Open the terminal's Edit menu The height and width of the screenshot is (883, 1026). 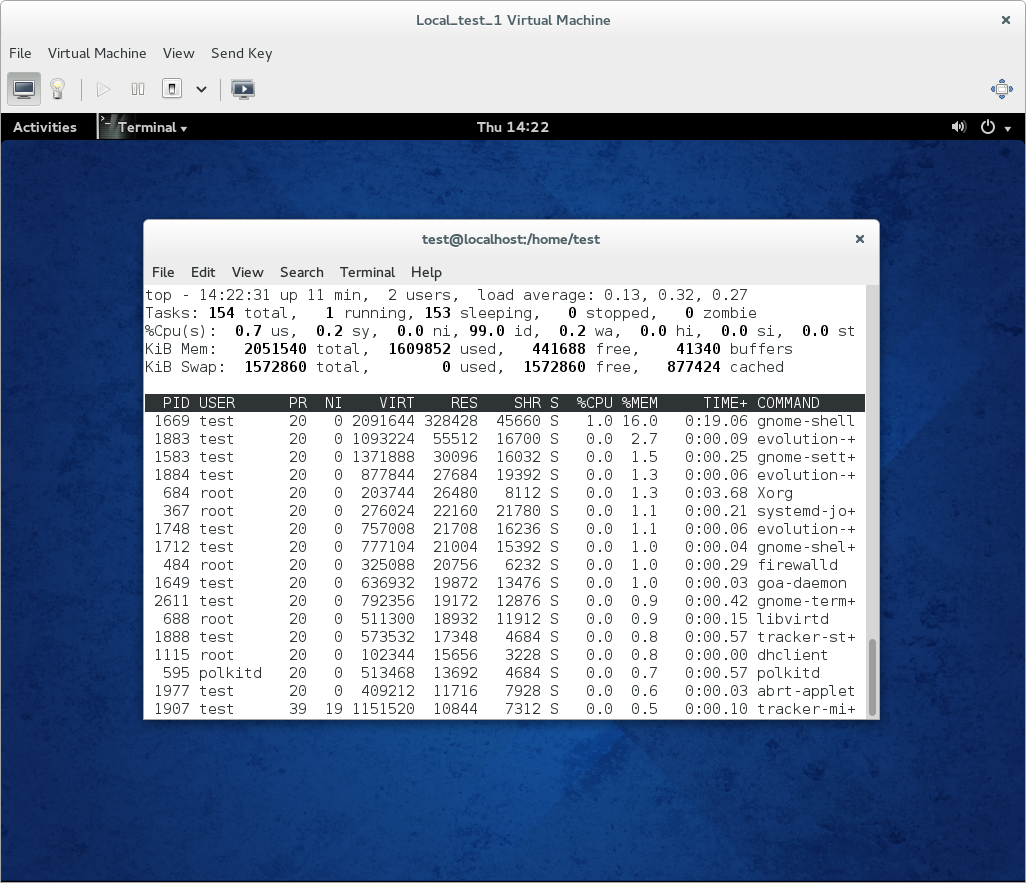click(x=203, y=272)
